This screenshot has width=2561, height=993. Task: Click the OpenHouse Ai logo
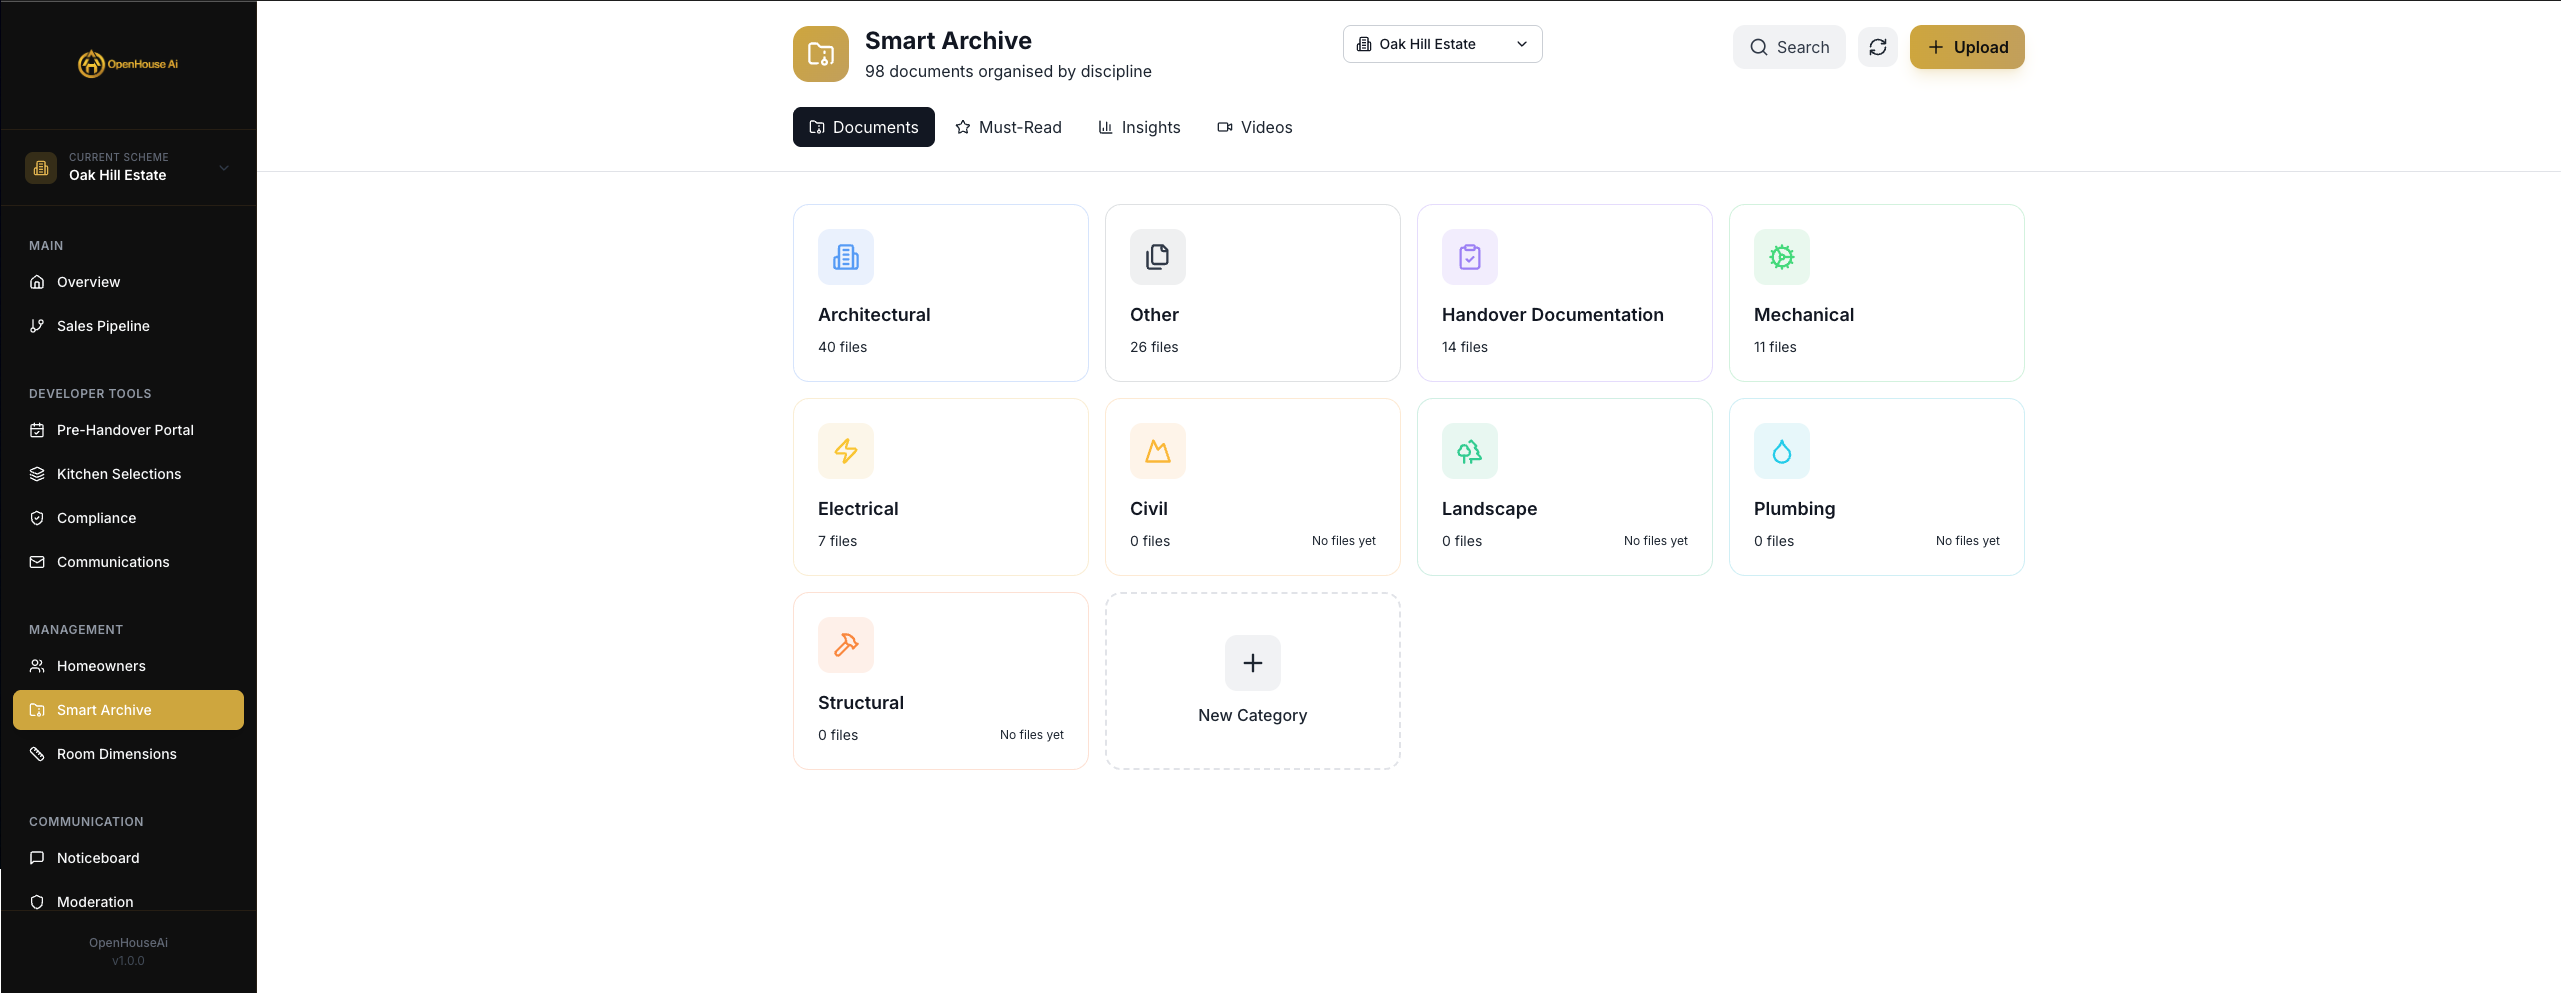(128, 62)
